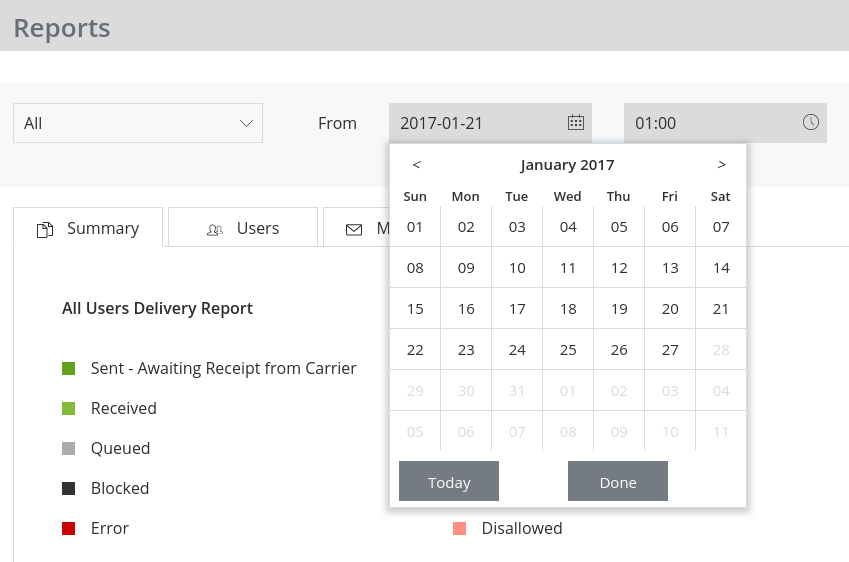
Task: Click the red Error color swatch
Action: click(x=68, y=528)
